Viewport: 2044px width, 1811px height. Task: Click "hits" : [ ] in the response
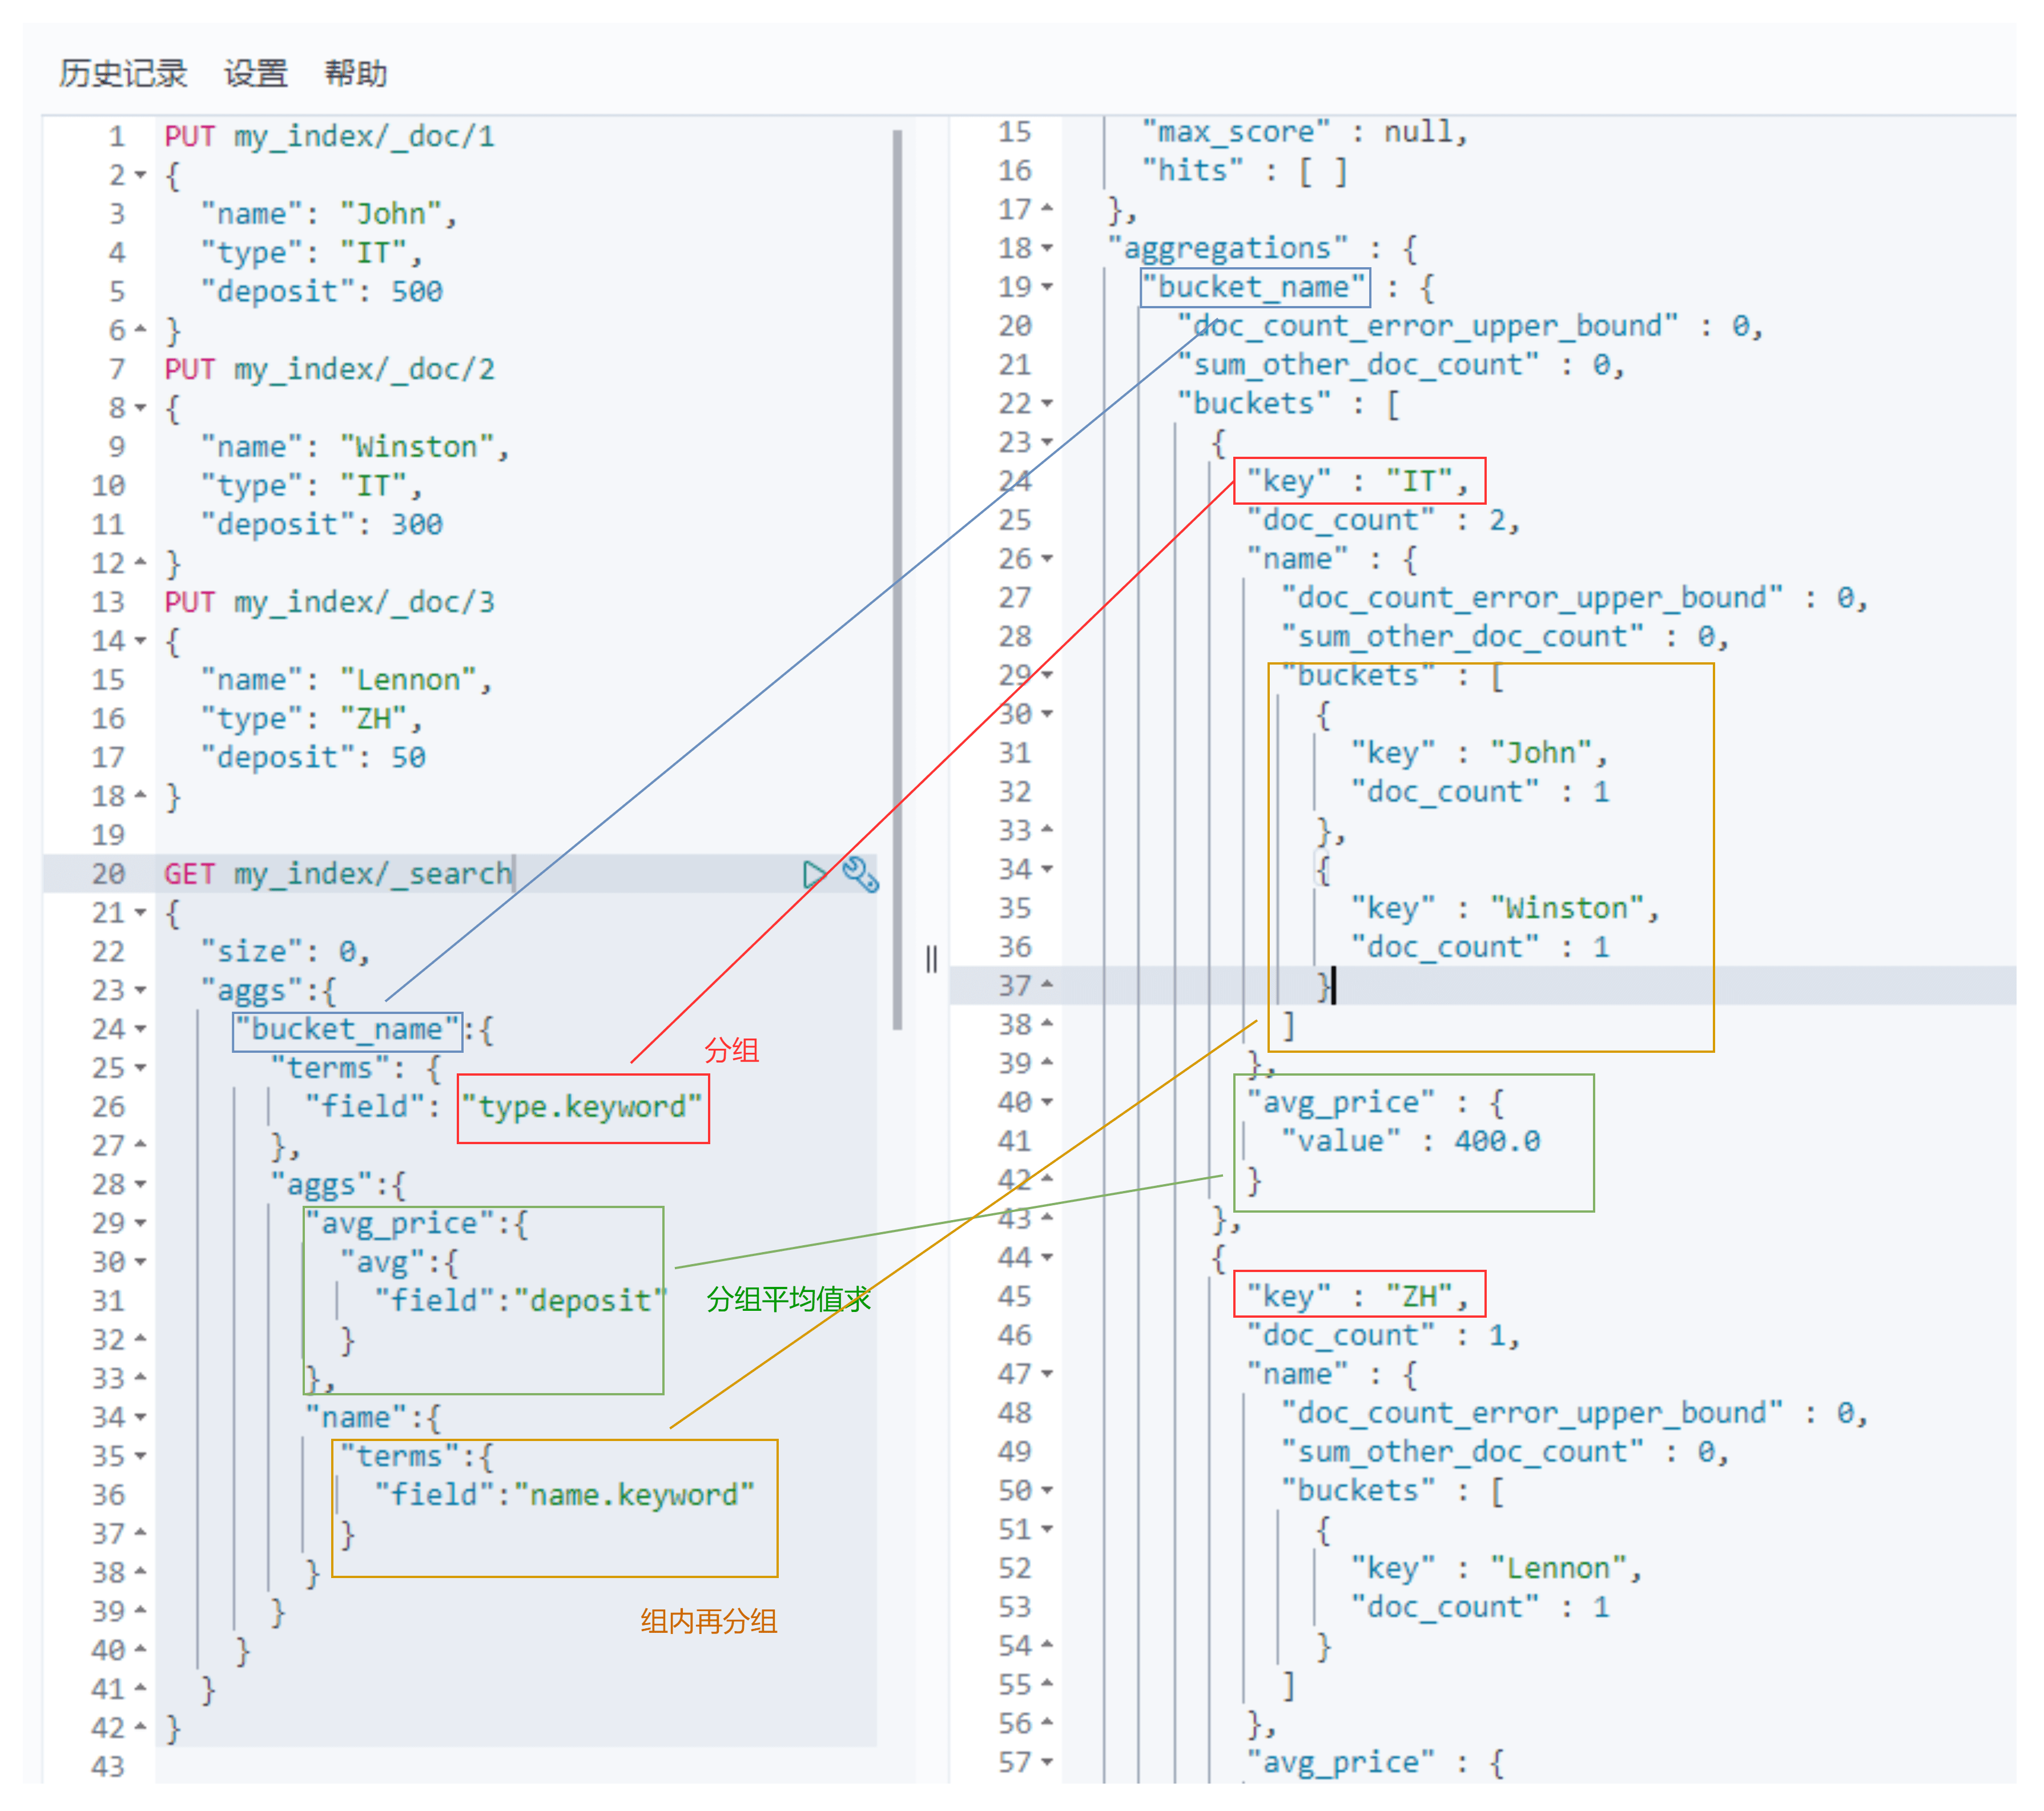[x=1245, y=171]
